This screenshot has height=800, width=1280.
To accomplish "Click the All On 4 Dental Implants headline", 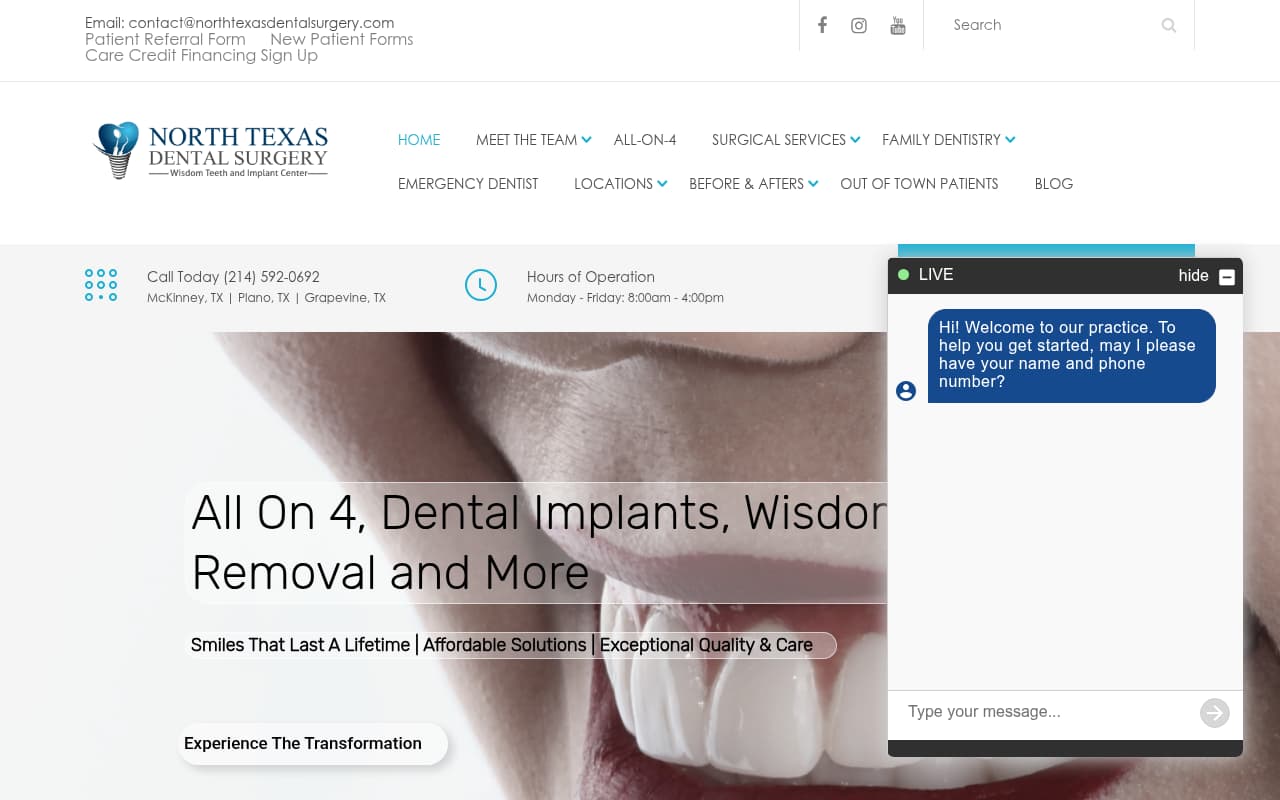I will click(x=538, y=543).
